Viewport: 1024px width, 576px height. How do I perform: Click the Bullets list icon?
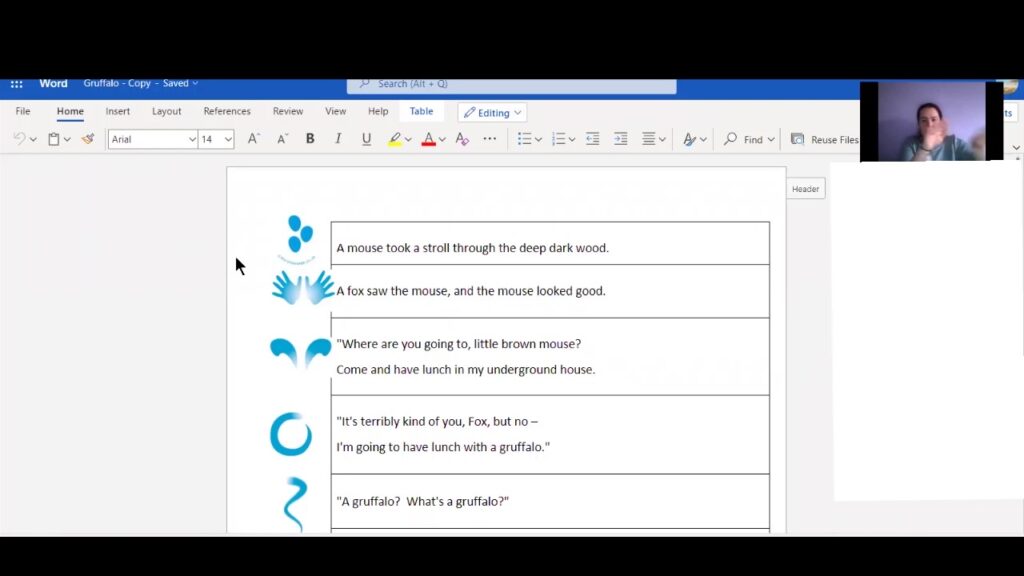[x=524, y=138]
